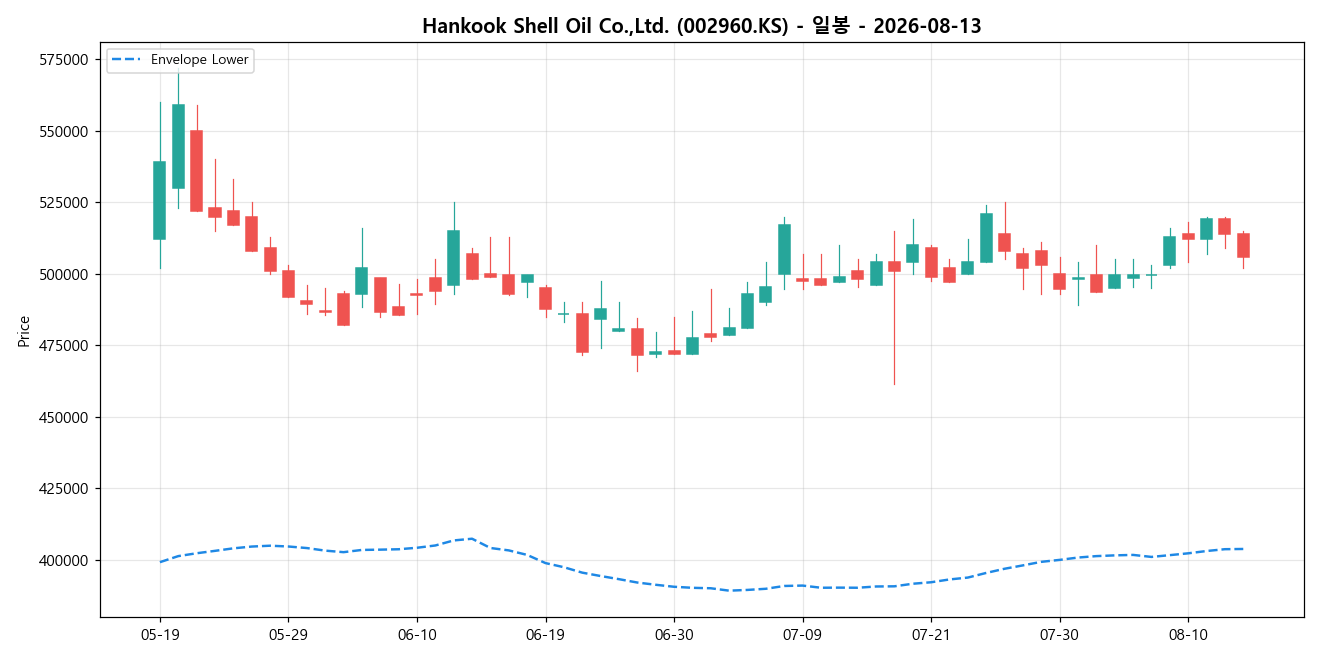Screen dimensions: 1320x660
Task: Click the 550000 y-axis tick label
Action: pyautogui.click(x=66, y=131)
